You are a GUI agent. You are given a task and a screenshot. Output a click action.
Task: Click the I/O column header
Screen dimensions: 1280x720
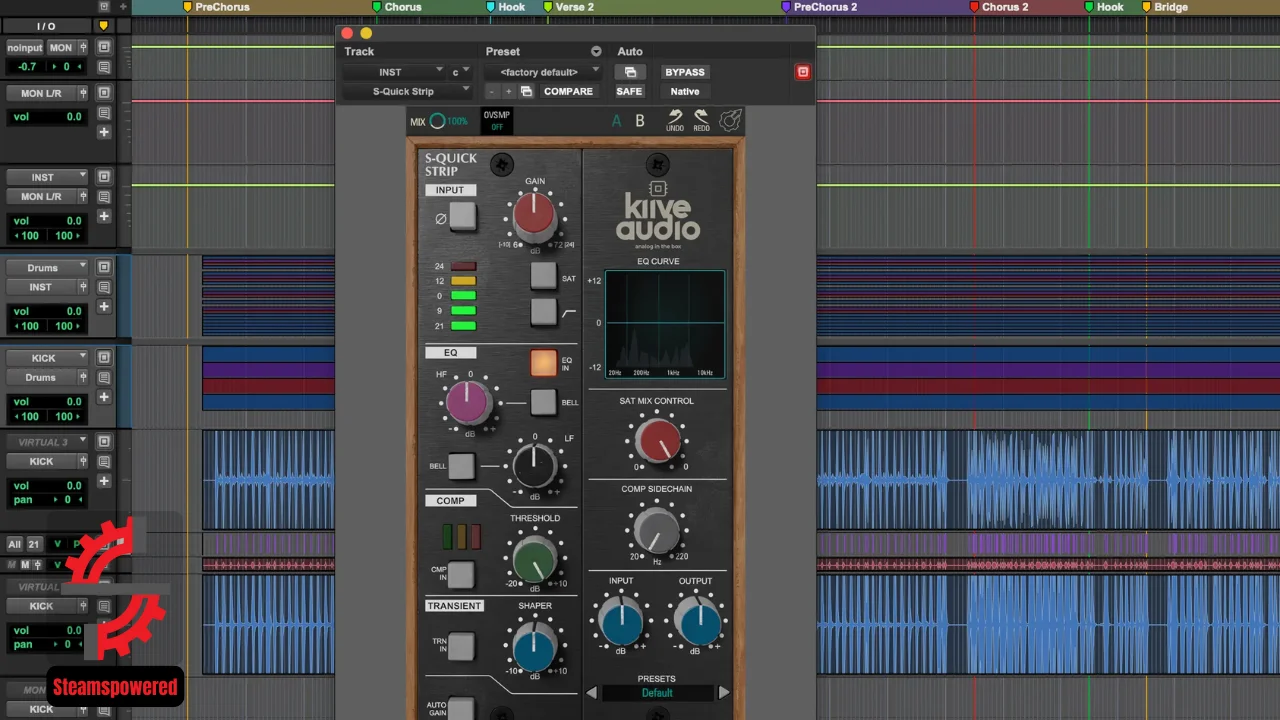coord(47,26)
